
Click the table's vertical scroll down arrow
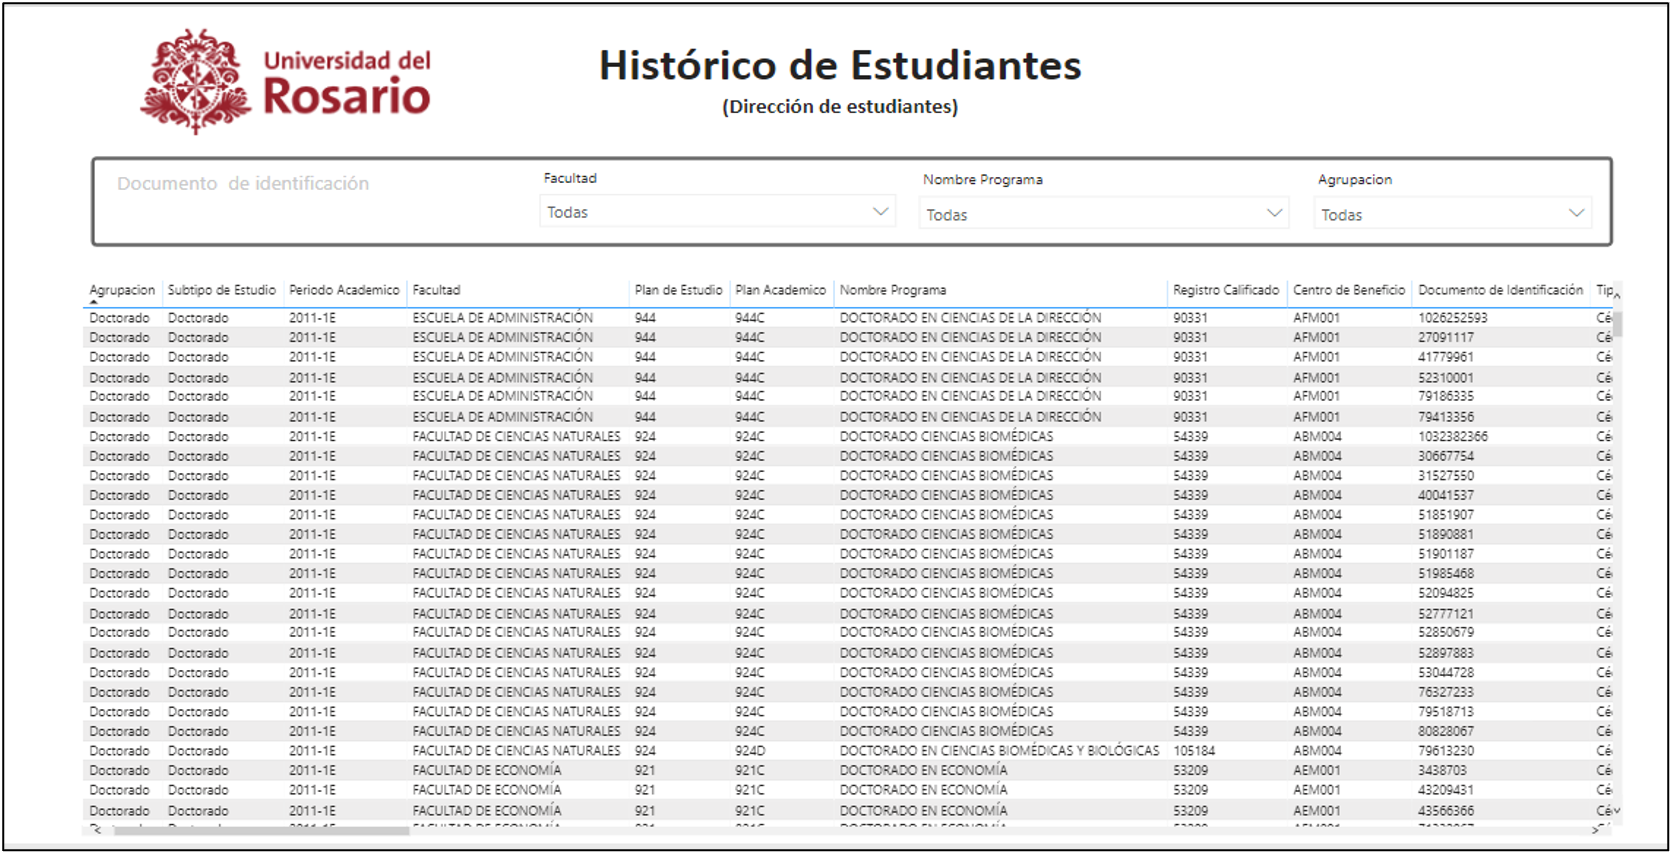pos(1616,810)
